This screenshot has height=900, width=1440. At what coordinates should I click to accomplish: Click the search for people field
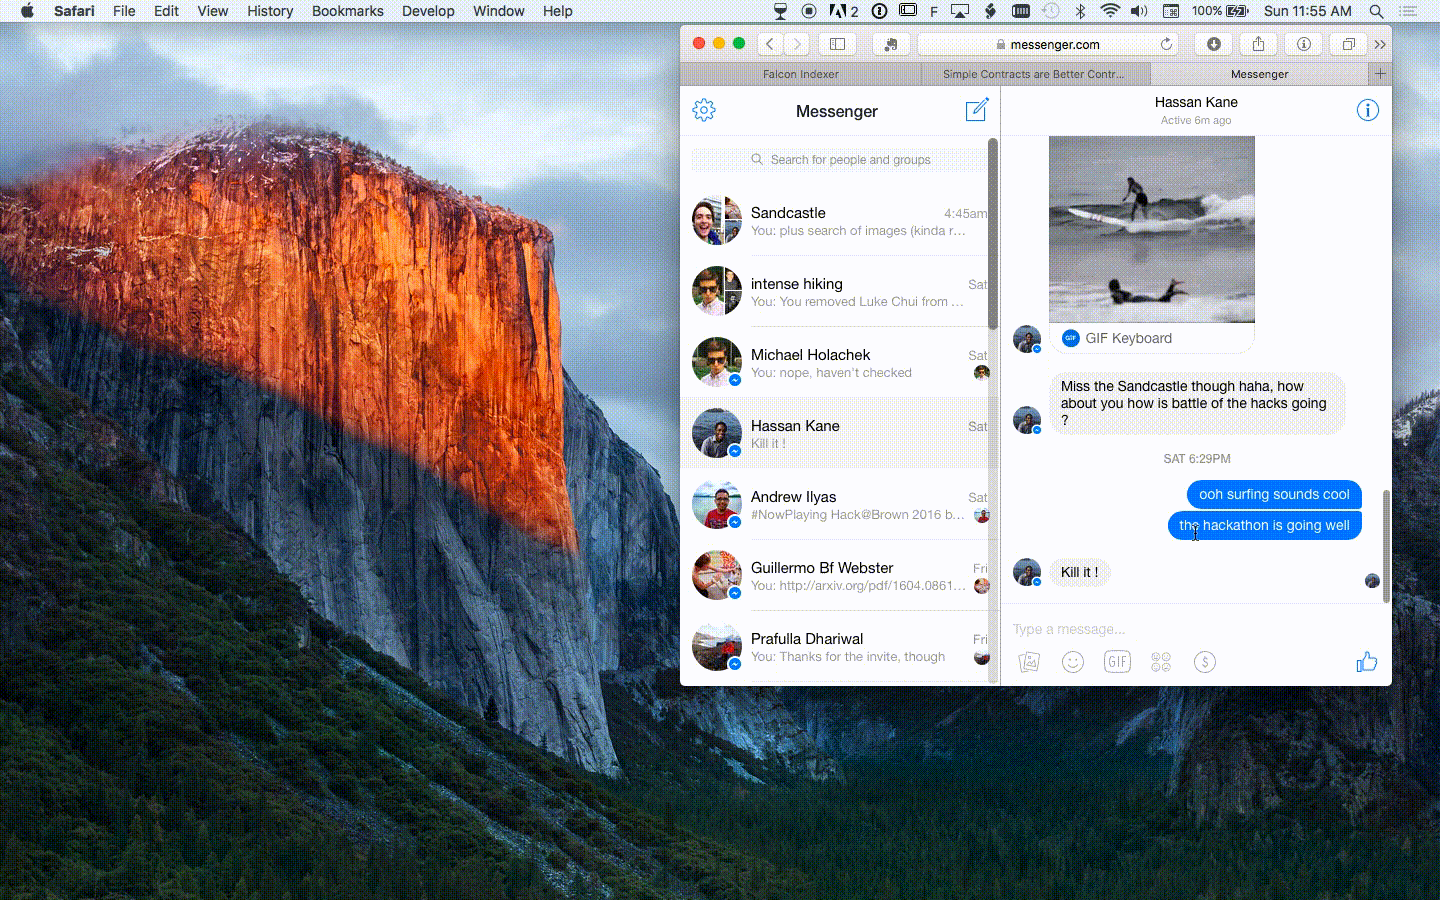click(x=840, y=160)
